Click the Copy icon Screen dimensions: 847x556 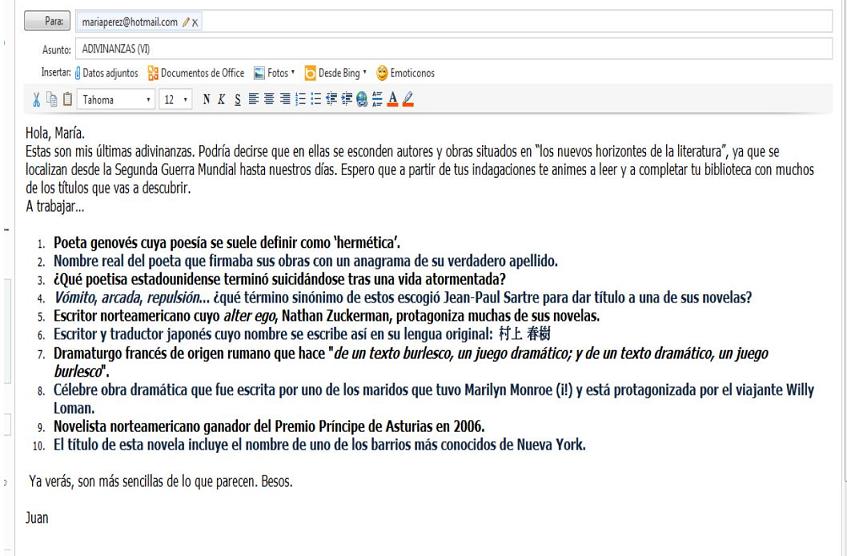52,99
